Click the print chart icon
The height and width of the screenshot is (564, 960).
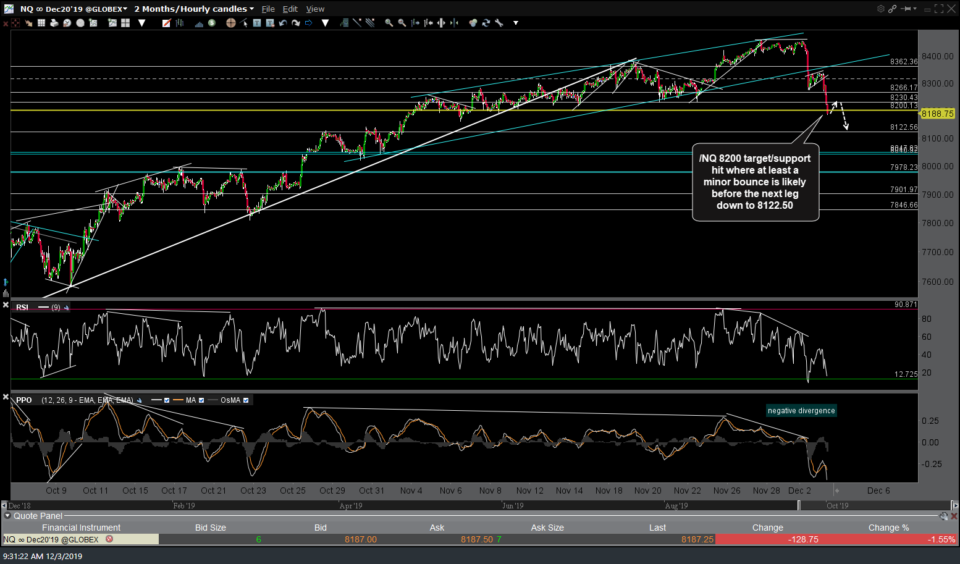pyautogui.click(x=54, y=23)
